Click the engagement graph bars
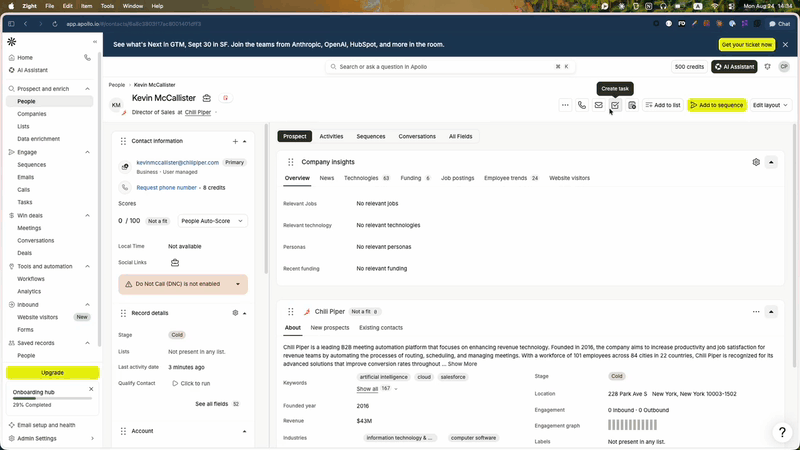Screen dimensions: 800x450 point(632,425)
